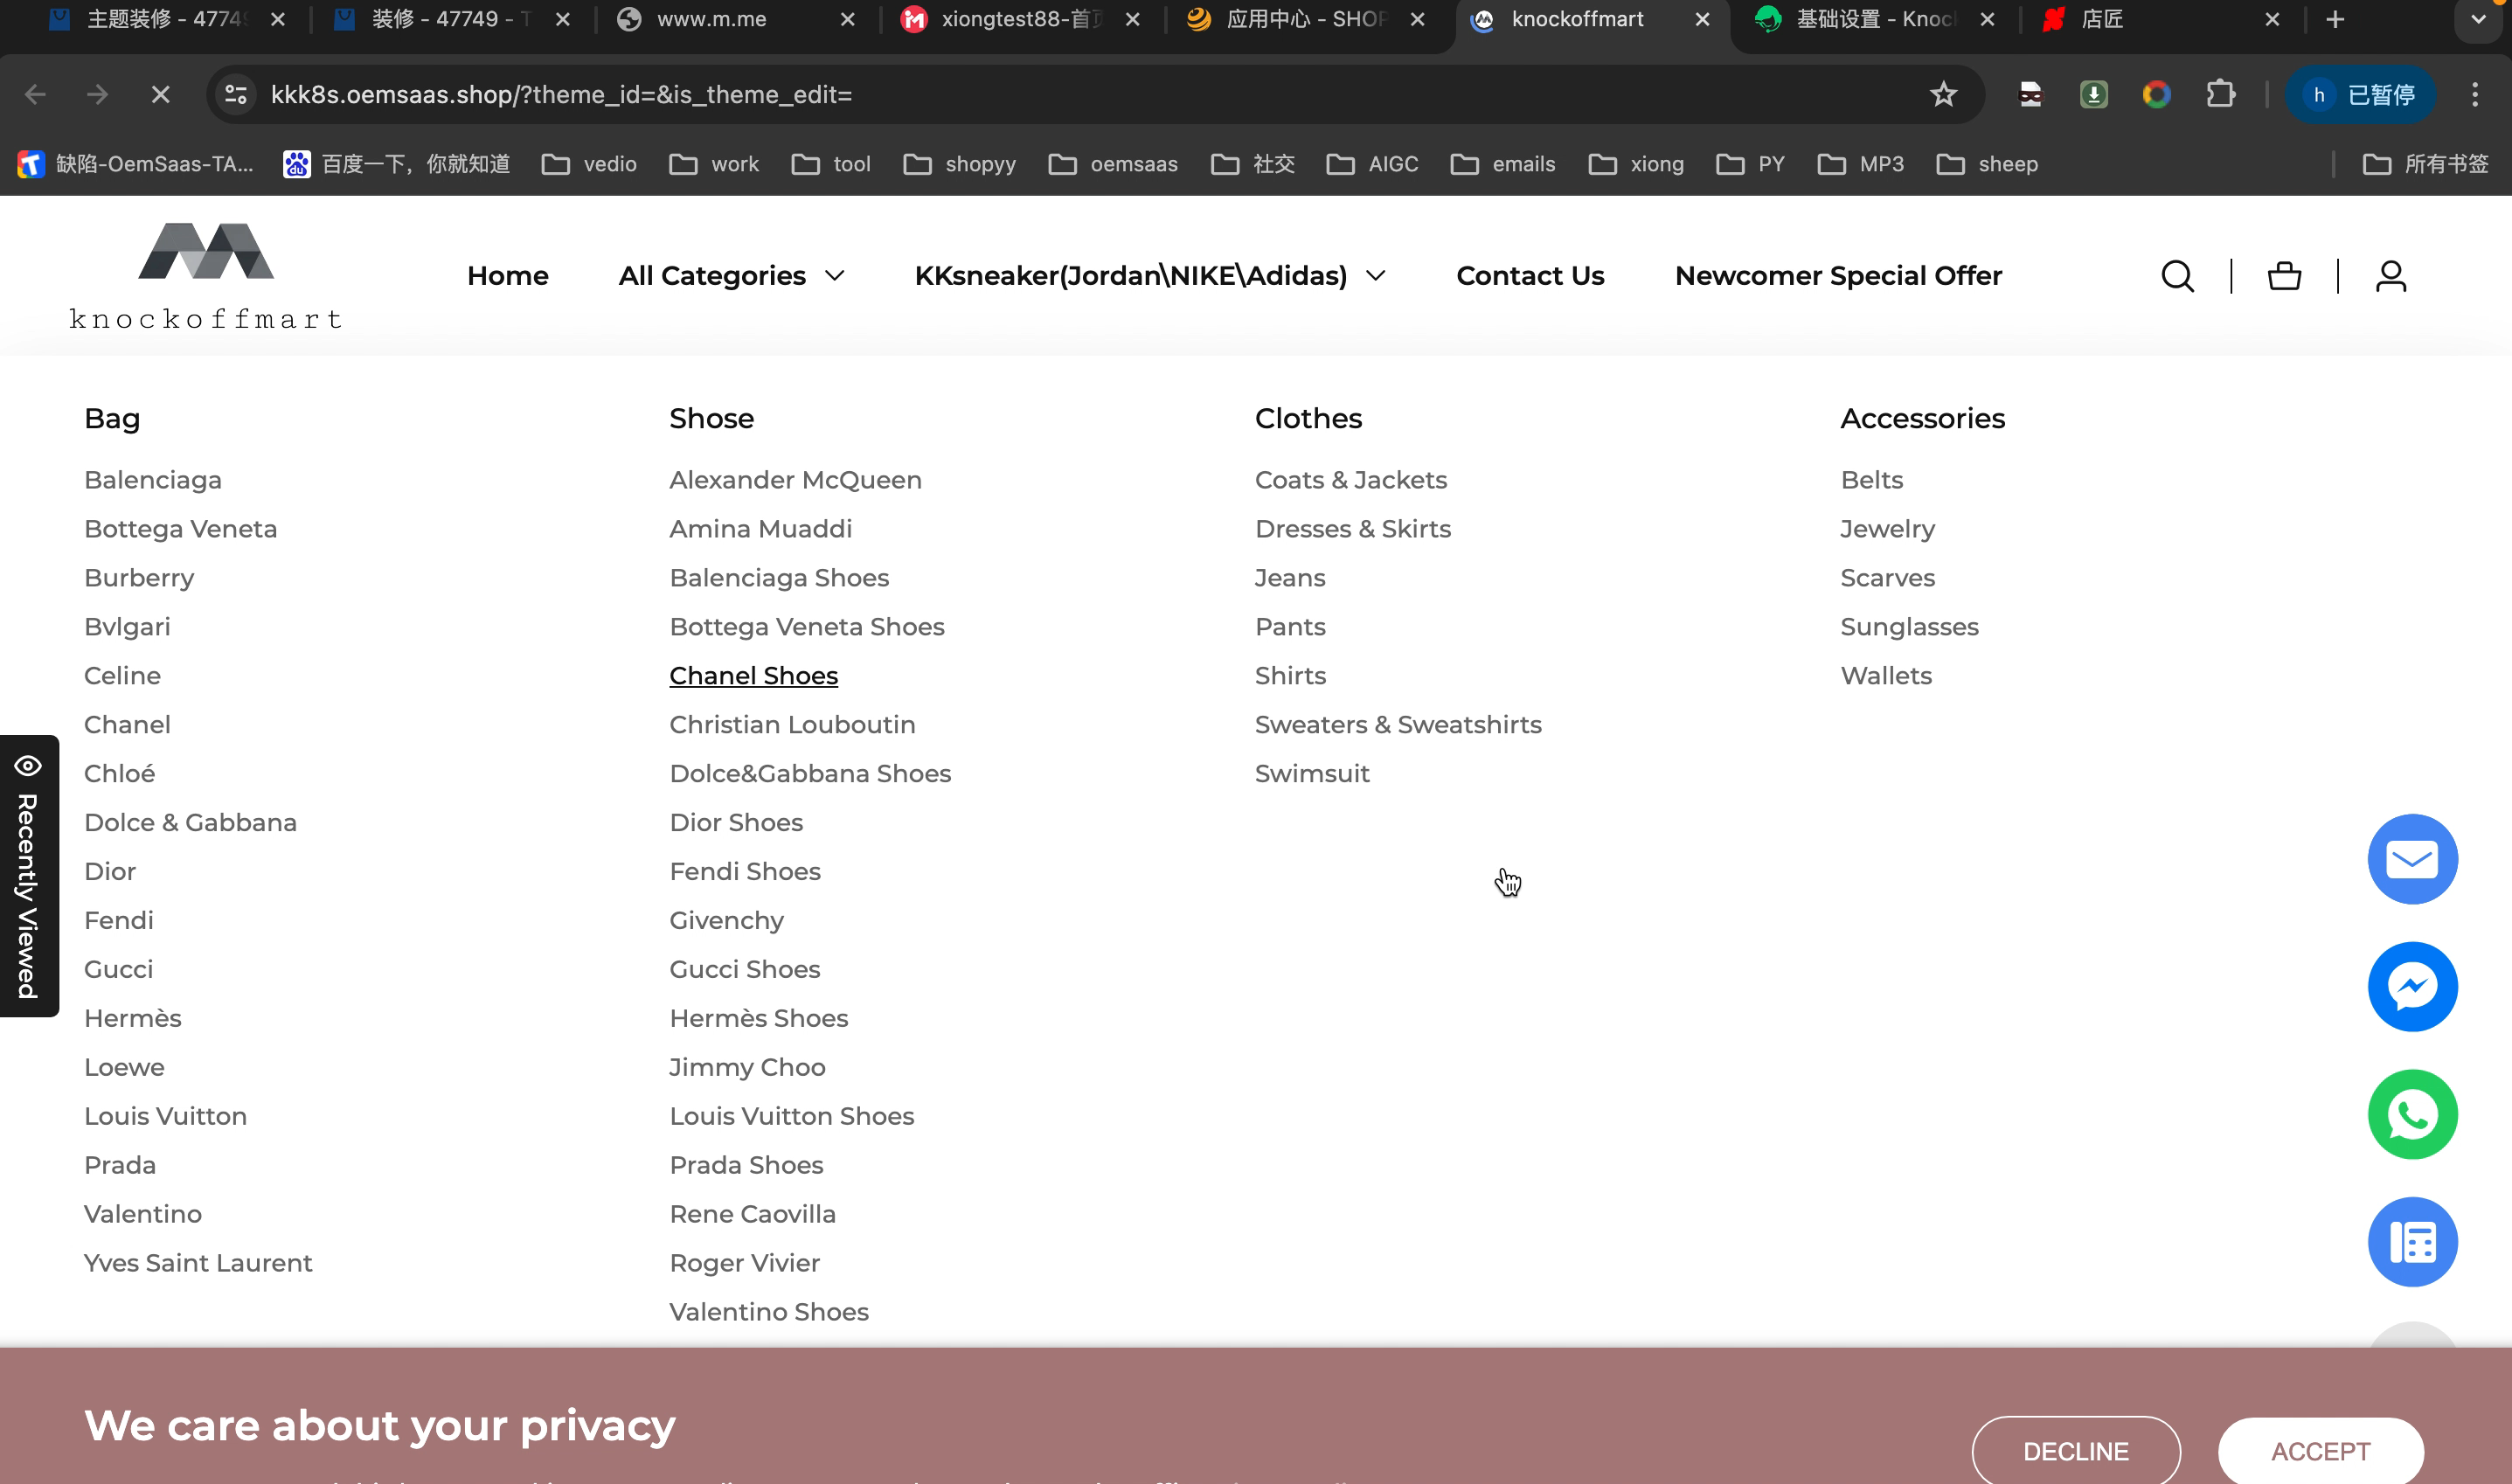The width and height of the screenshot is (2512, 1484).
Task: Click the green WhatsApp floating button
Action: [2412, 1115]
